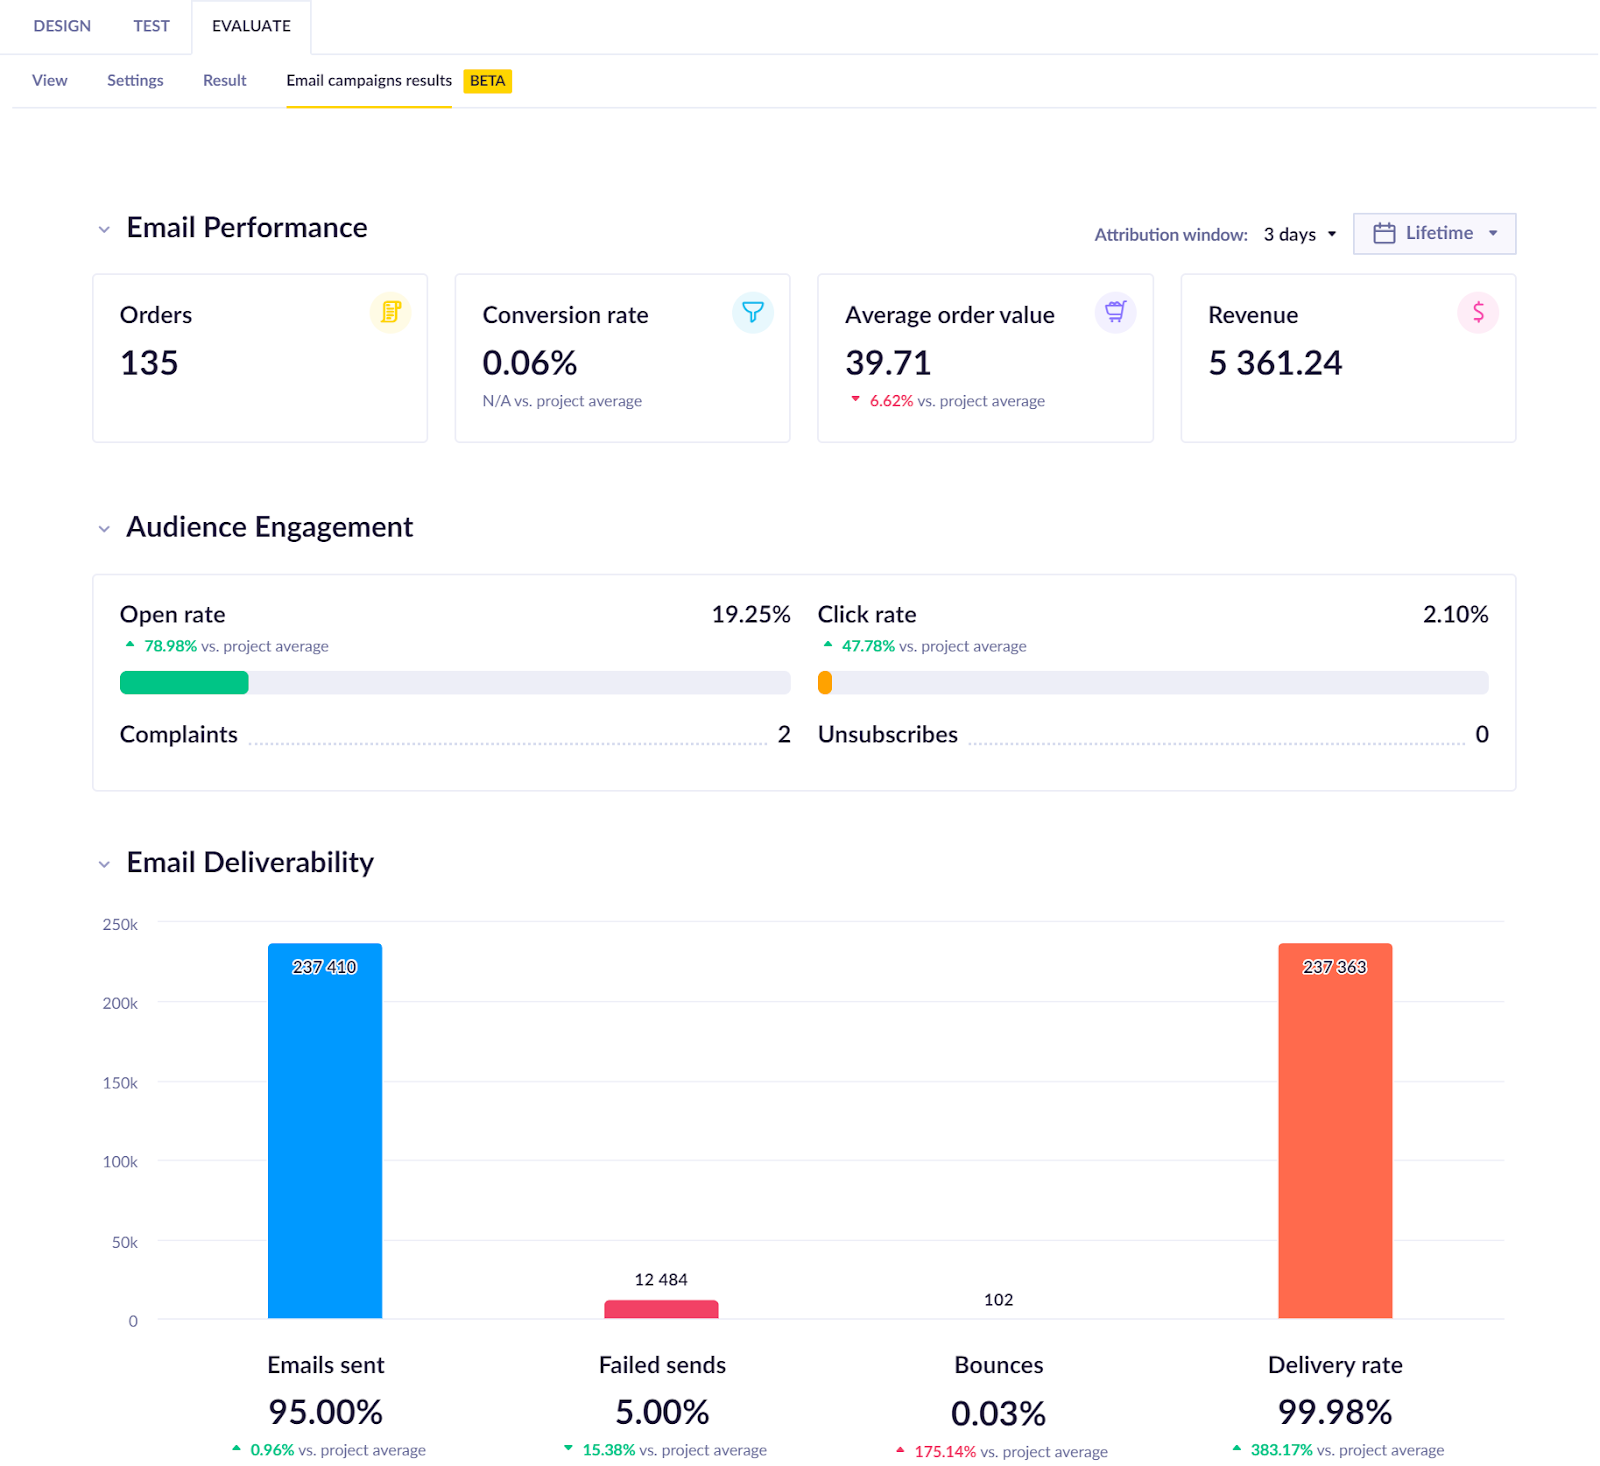The width and height of the screenshot is (1600, 1466).
Task: Click the Conversion rate funnel icon
Action: click(x=753, y=312)
